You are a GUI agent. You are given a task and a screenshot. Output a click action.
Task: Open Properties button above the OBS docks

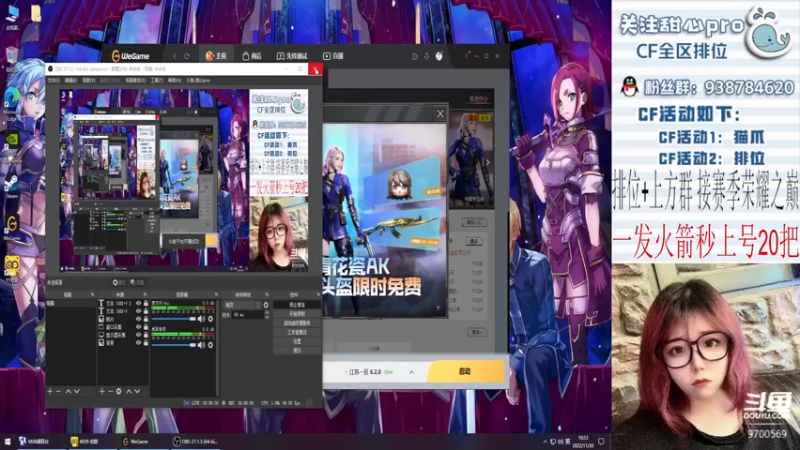point(119,282)
